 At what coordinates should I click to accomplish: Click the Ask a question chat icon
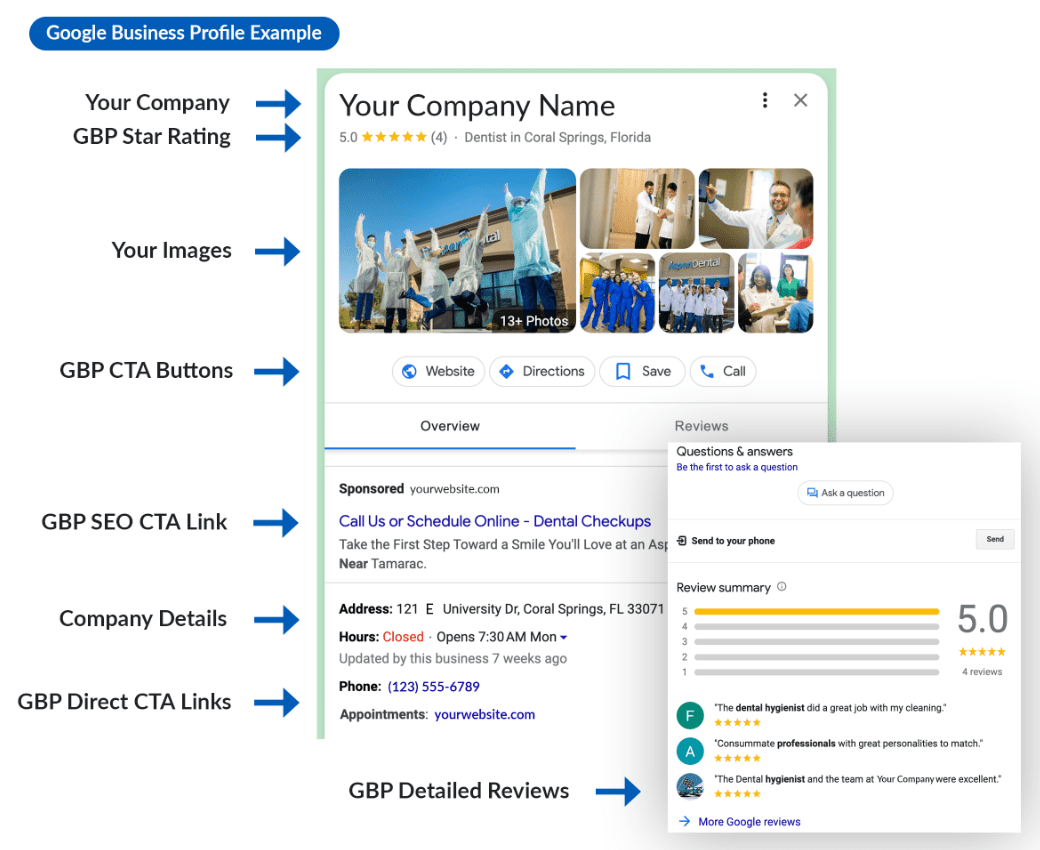click(812, 493)
